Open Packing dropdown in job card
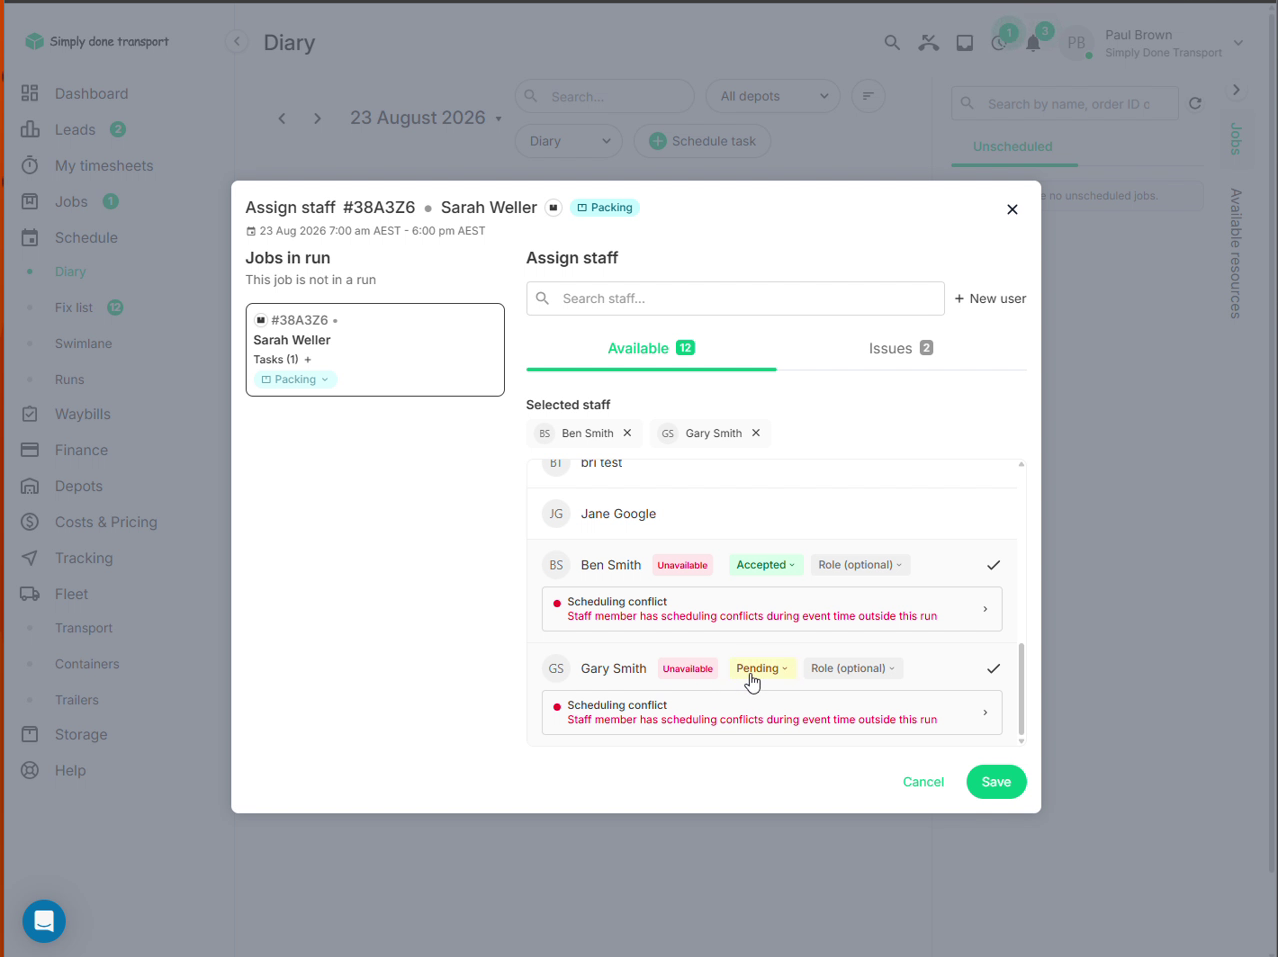The height and width of the screenshot is (957, 1278). tap(295, 380)
